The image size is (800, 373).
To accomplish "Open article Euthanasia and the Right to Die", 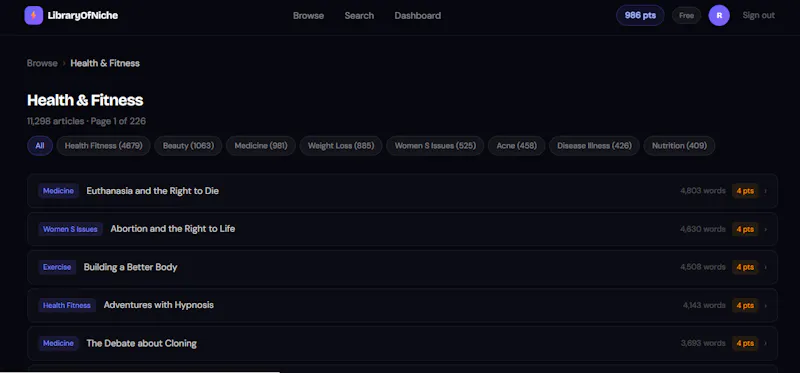I will click(x=402, y=191).
